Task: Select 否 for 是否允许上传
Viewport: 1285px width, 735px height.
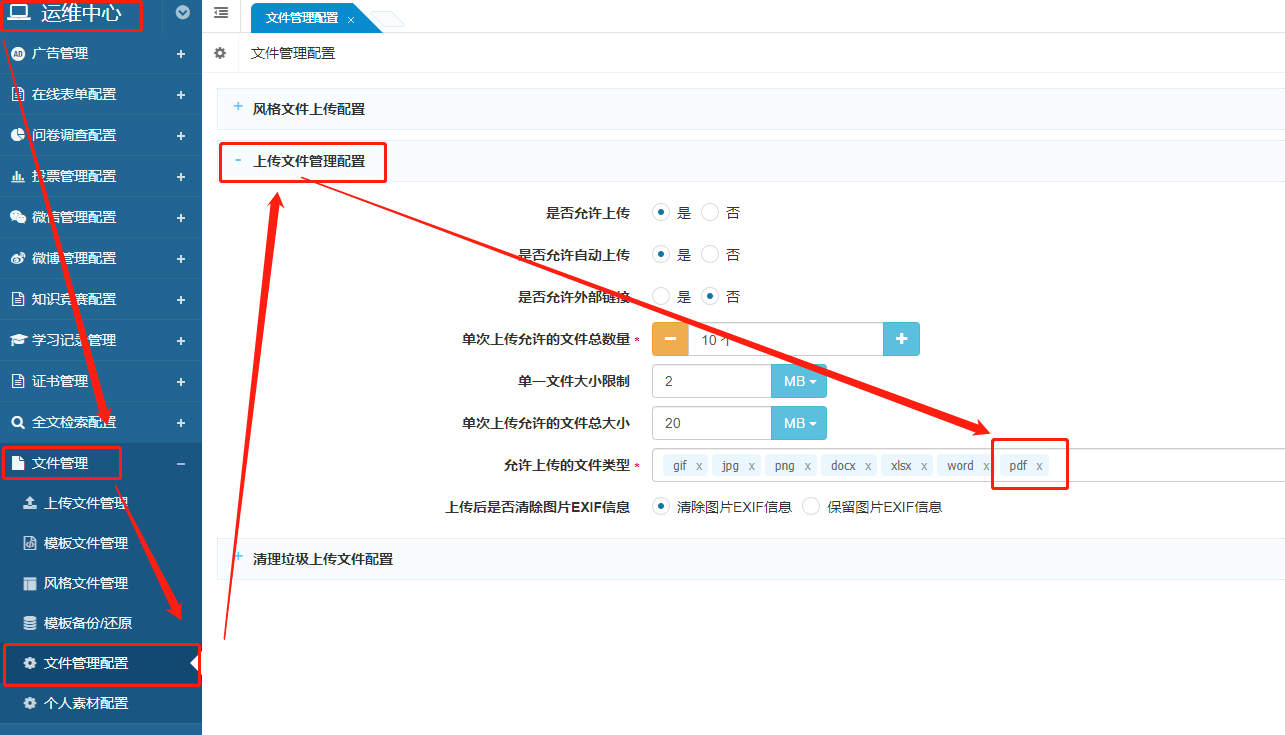Action: 710,212
